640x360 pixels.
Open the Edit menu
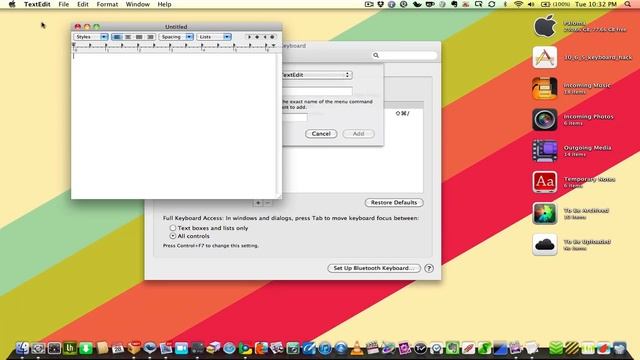click(83, 4)
